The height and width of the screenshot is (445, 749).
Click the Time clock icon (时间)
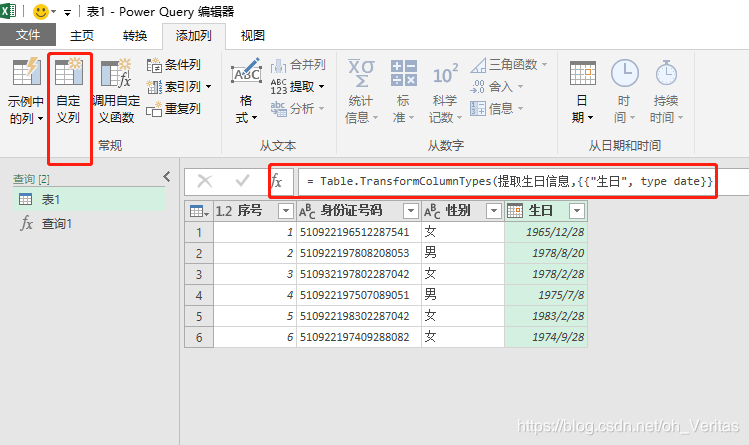pos(624,74)
